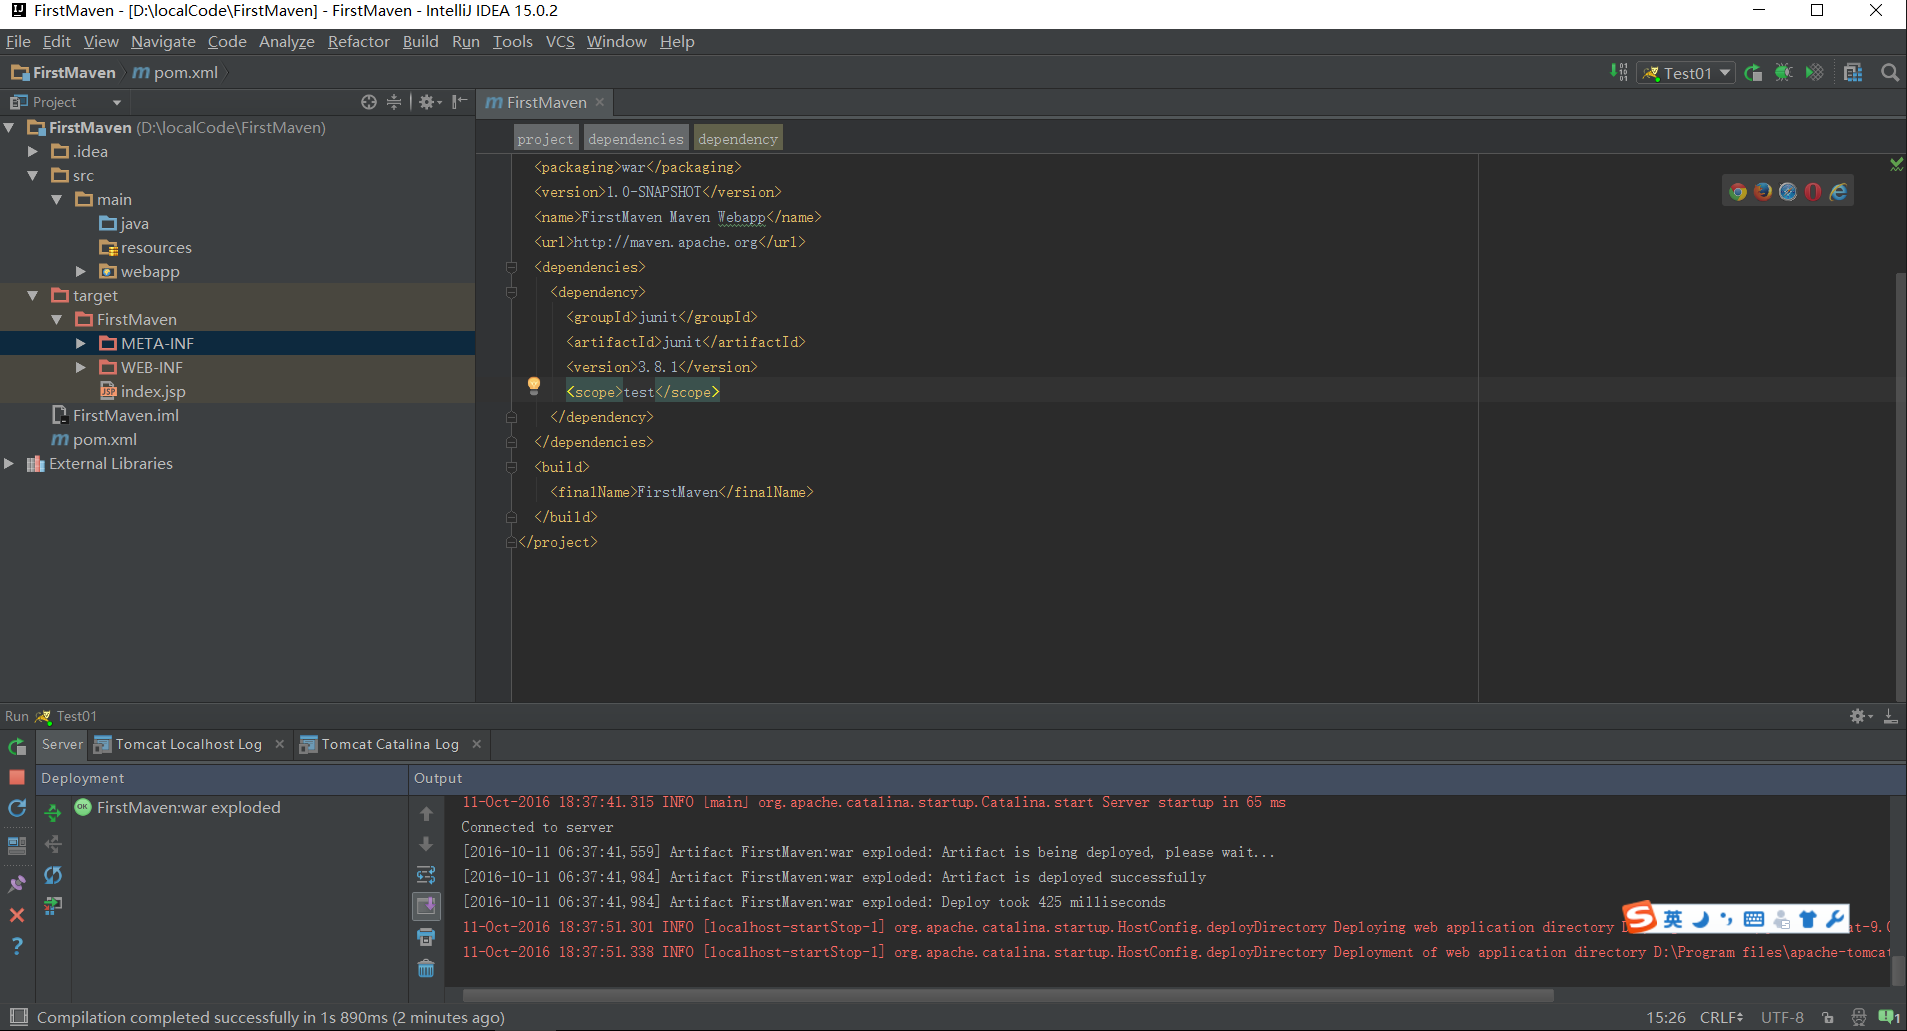Open Test01 run configuration dropdown
Screen dimensions: 1907x1031
point(1684,73)
